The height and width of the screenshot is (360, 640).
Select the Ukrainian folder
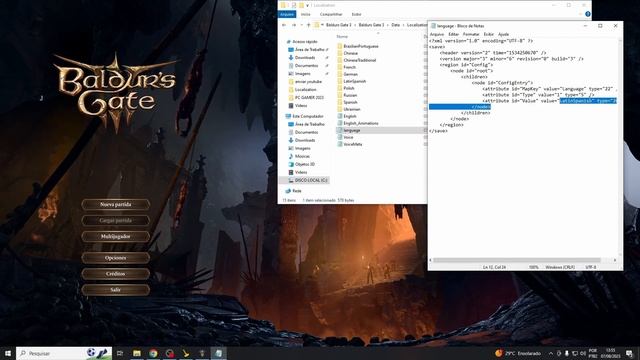click(x=352, y=109)
